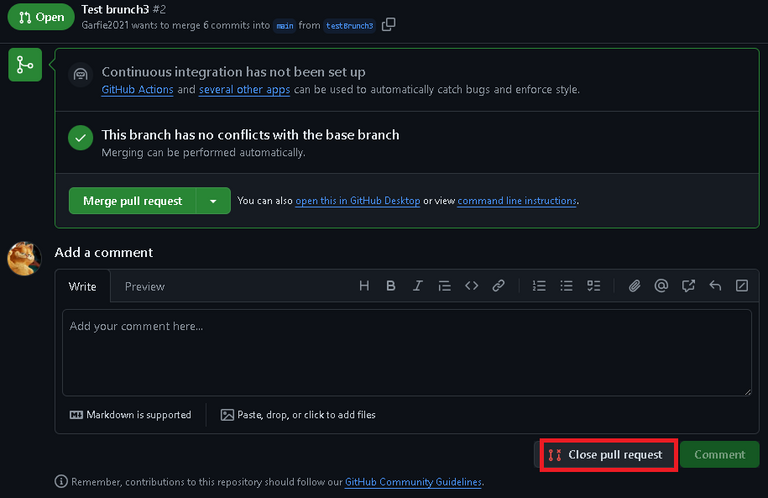Open the command line instructions link
Image resolution: width=768 pixels, height=498 pixels.
point(516,201)
